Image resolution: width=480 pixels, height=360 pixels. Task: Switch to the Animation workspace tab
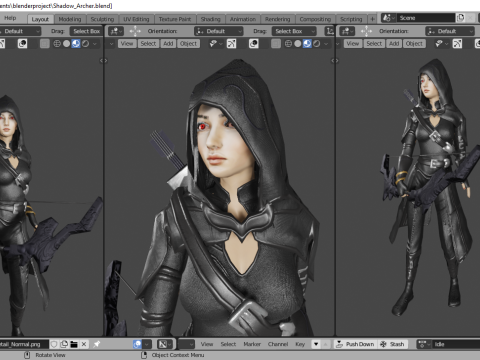[x=243, y=19]
